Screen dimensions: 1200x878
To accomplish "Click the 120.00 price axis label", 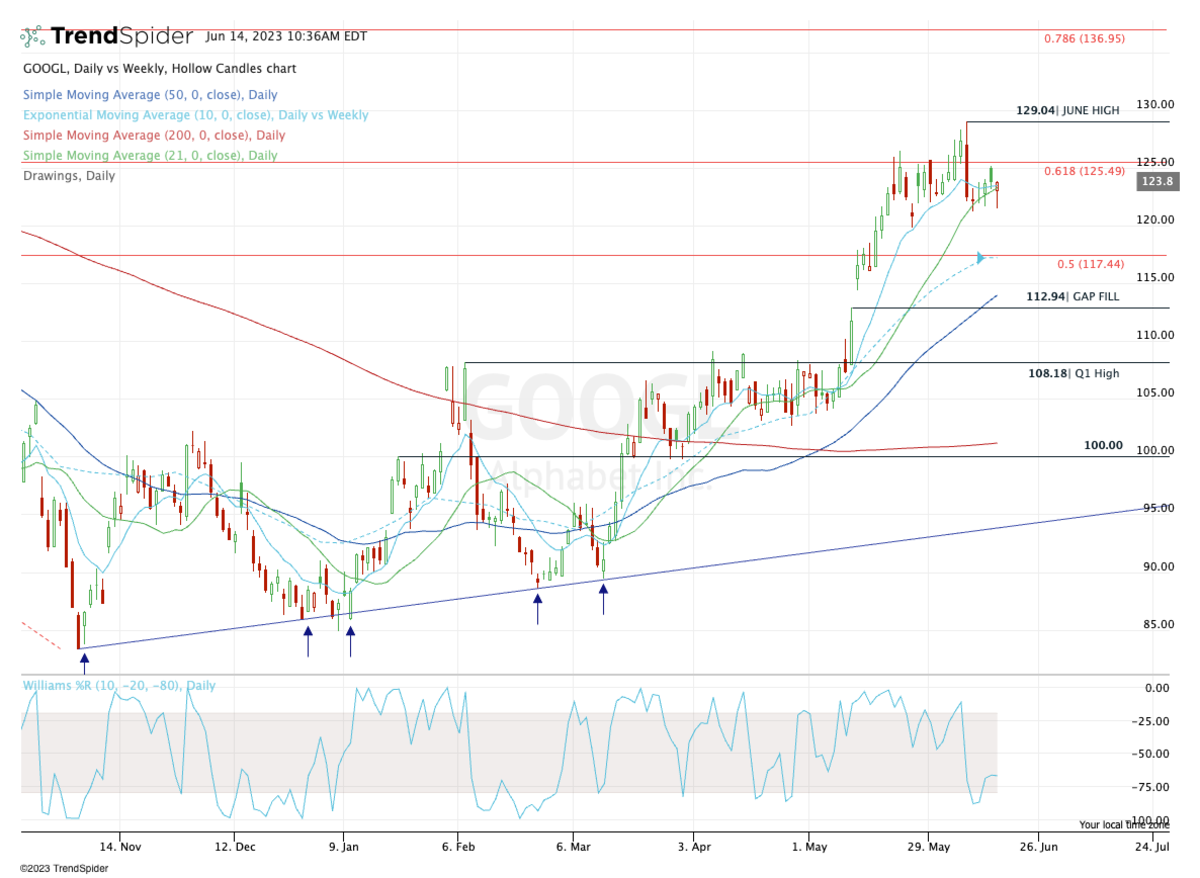I will [x=1155, y=219].
